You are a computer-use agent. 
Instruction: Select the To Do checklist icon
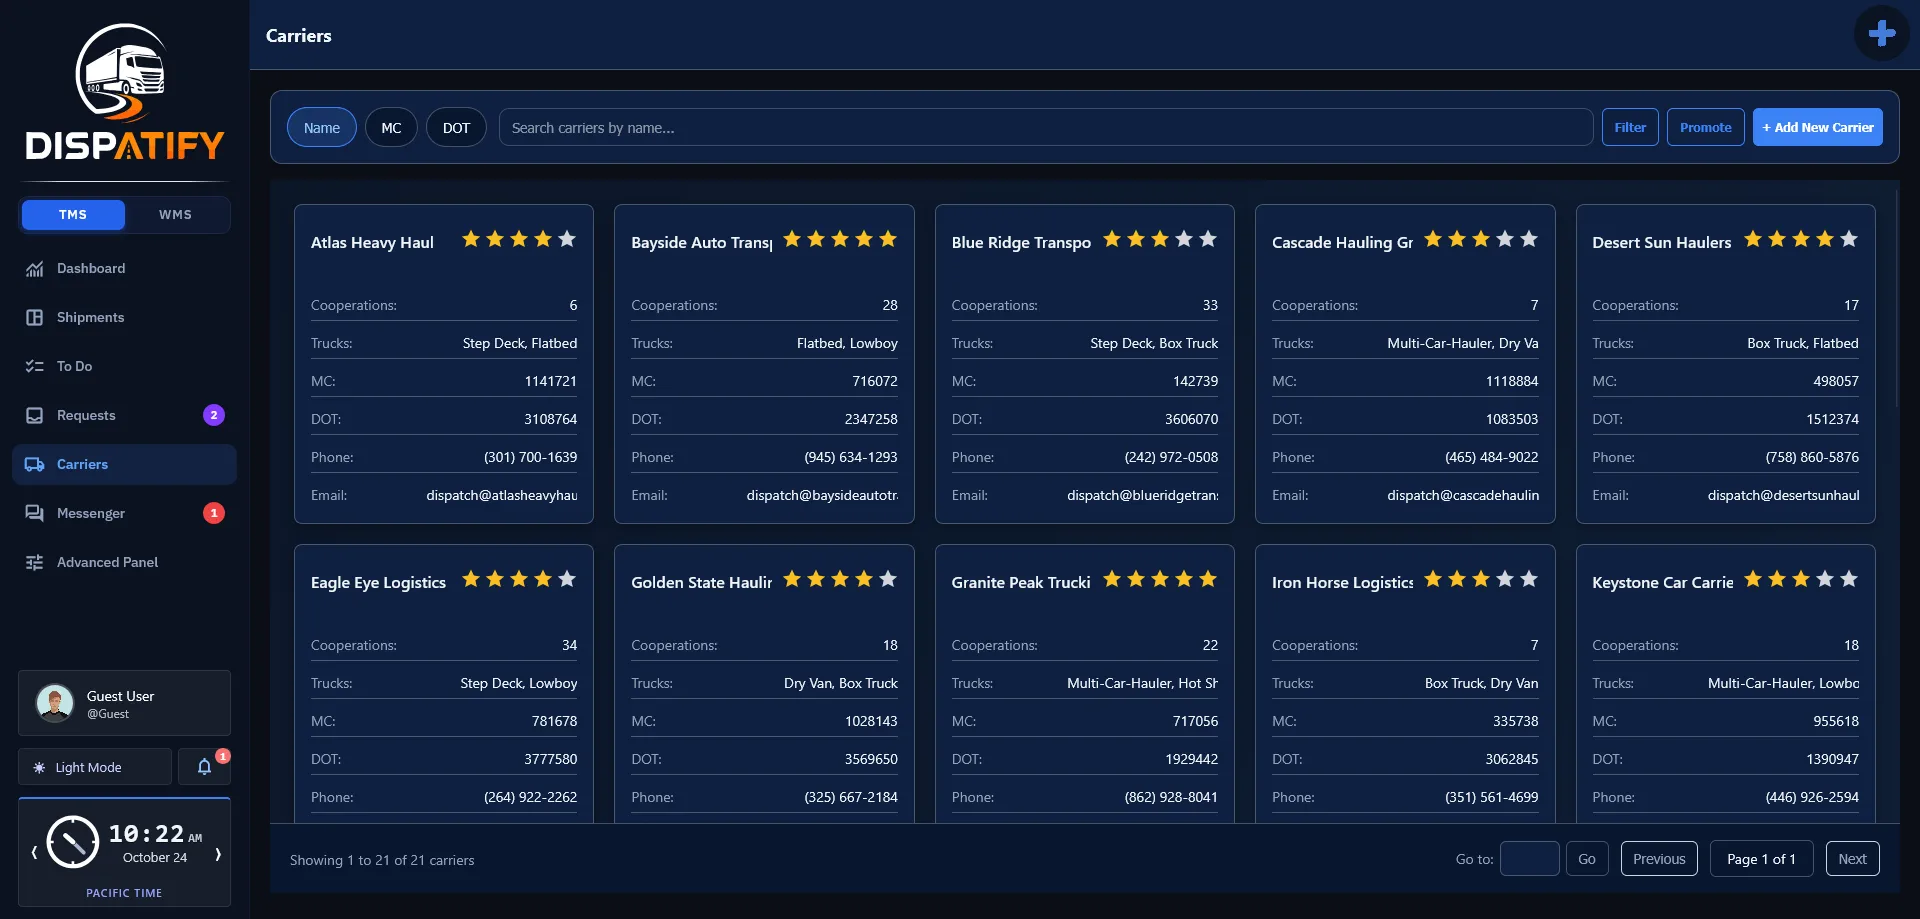pos(35,367)
